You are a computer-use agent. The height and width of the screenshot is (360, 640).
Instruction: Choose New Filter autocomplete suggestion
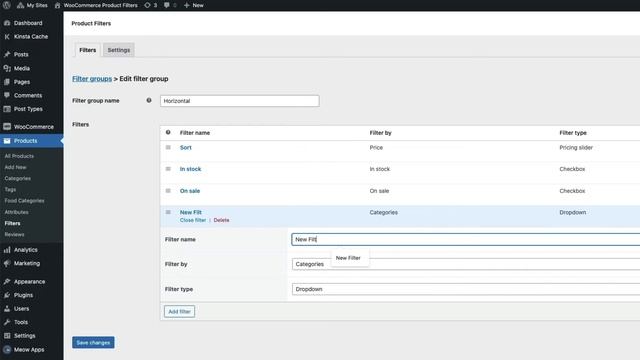(348, 258)
